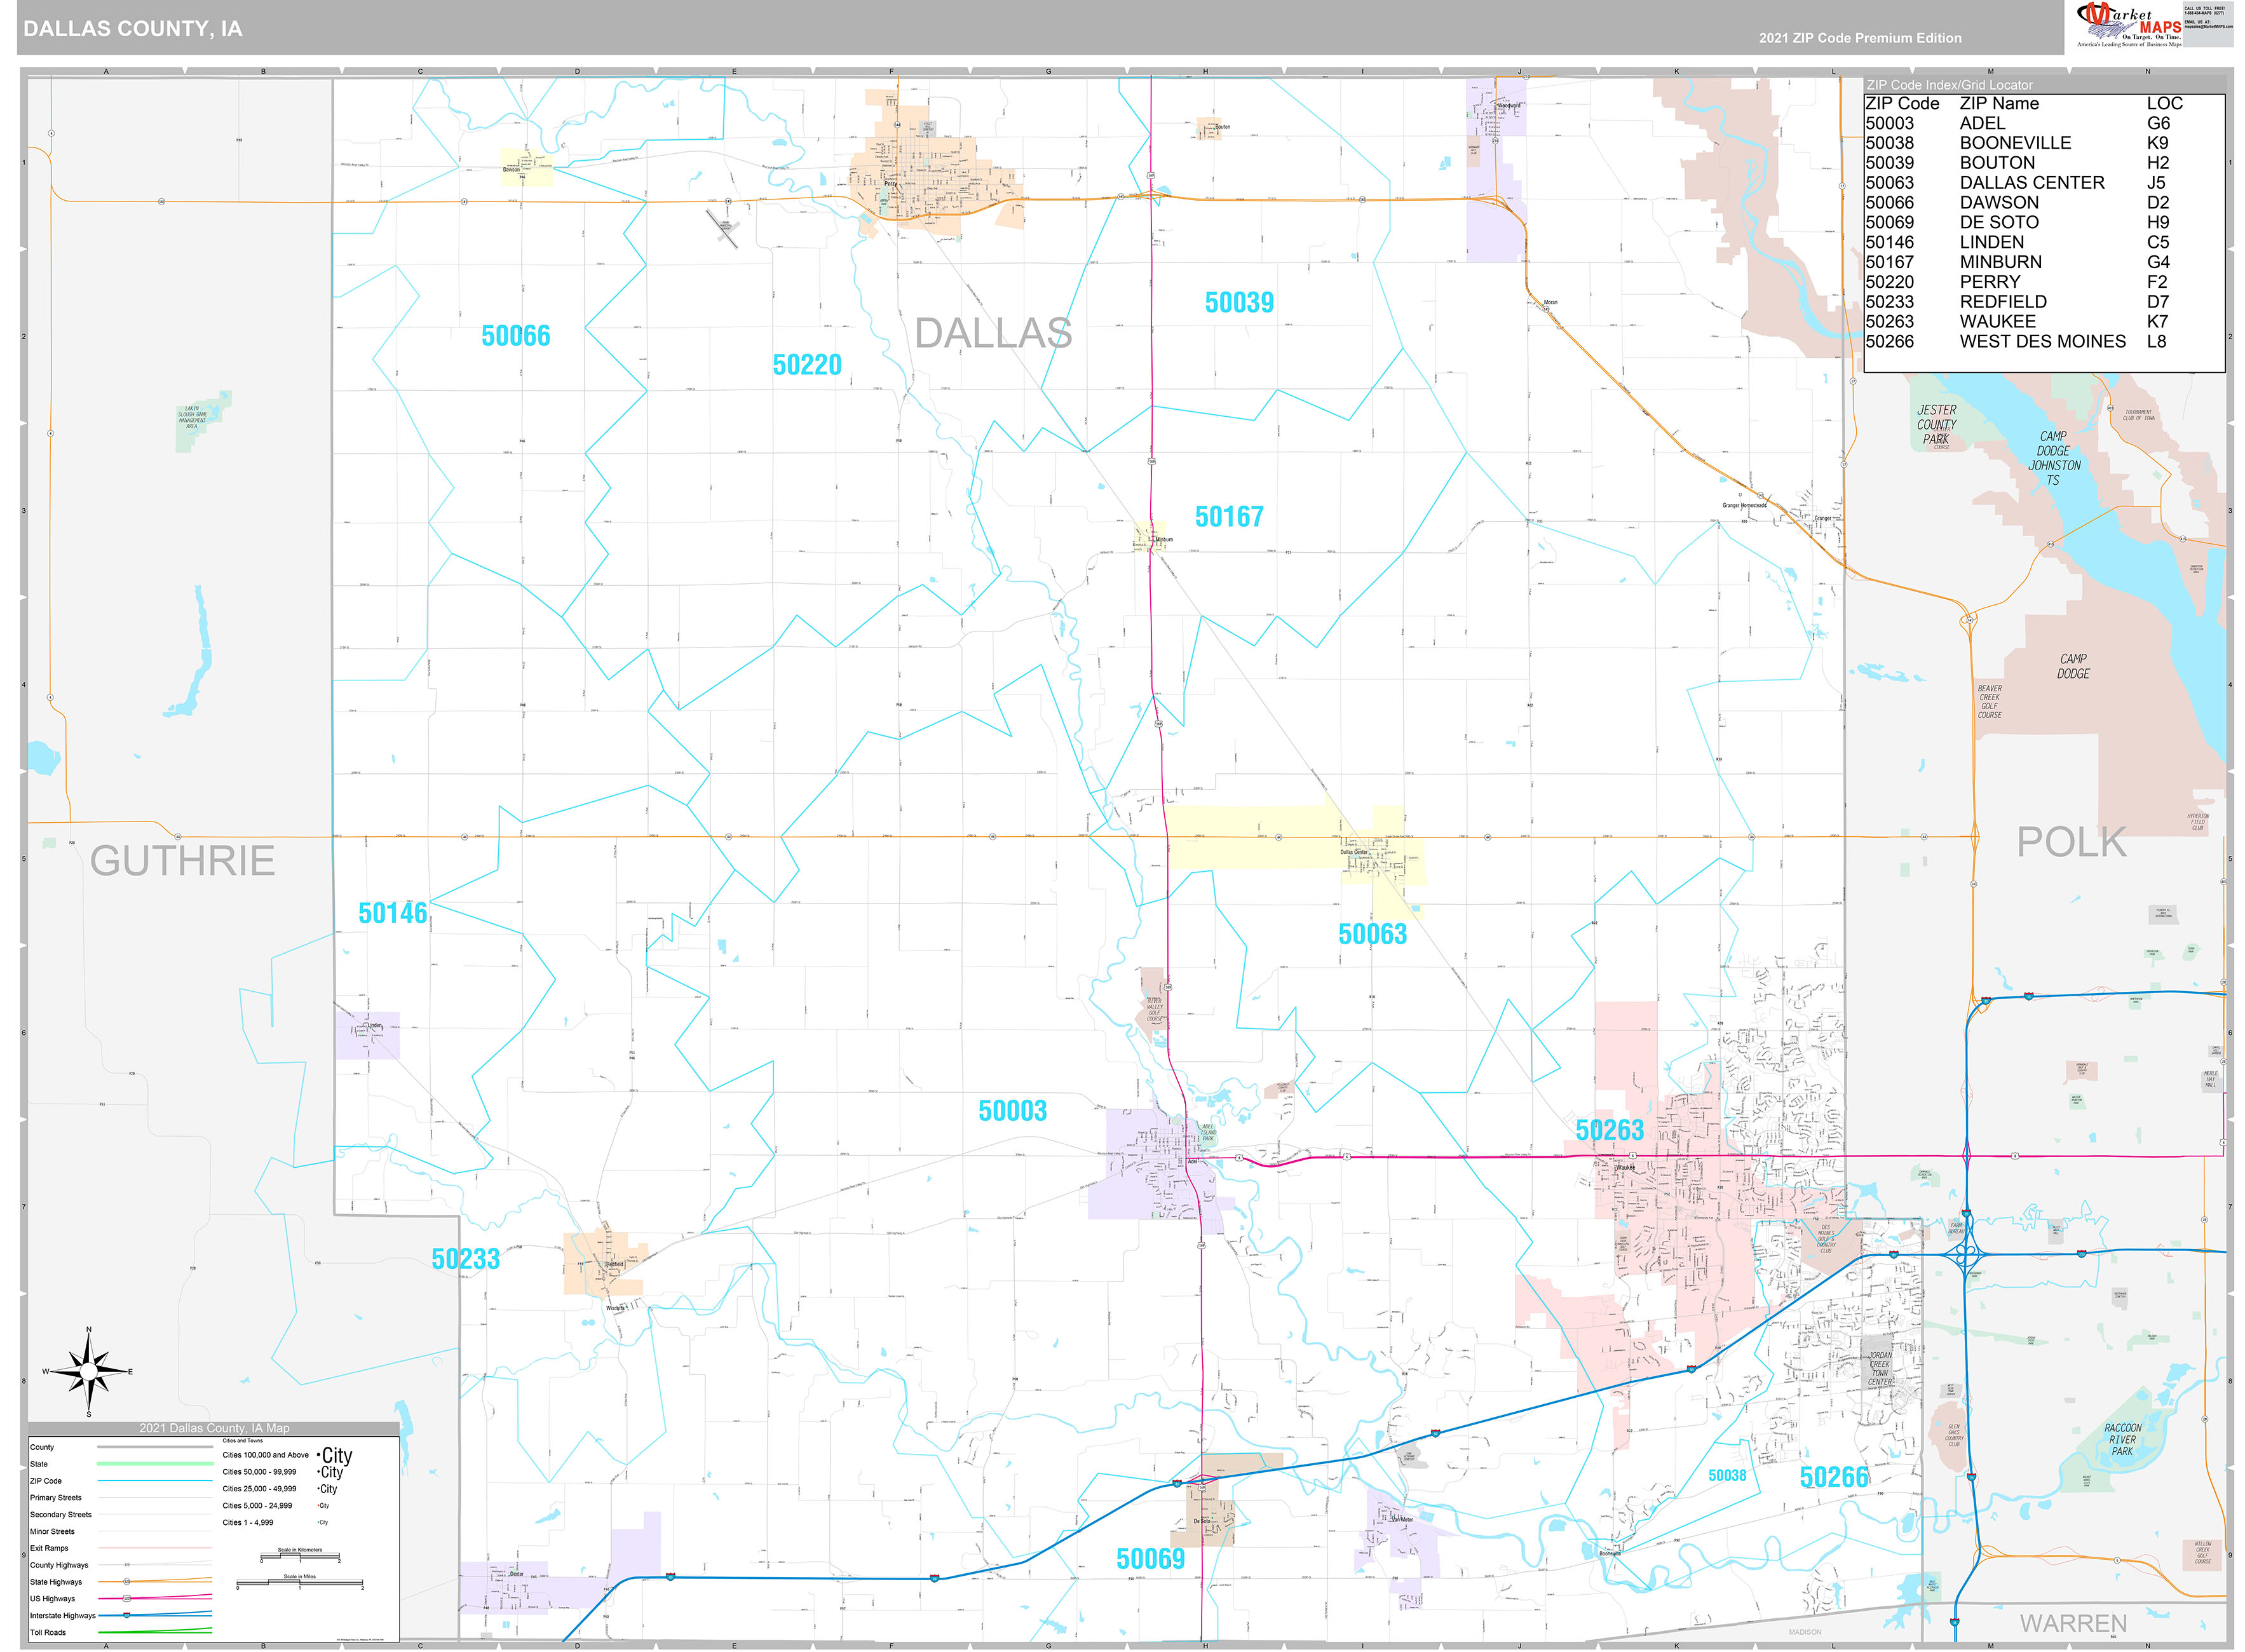Click the 50069 ZIP label on the map
This screenshot has width=2245, height=1652.
(x=1150, y=1559)
